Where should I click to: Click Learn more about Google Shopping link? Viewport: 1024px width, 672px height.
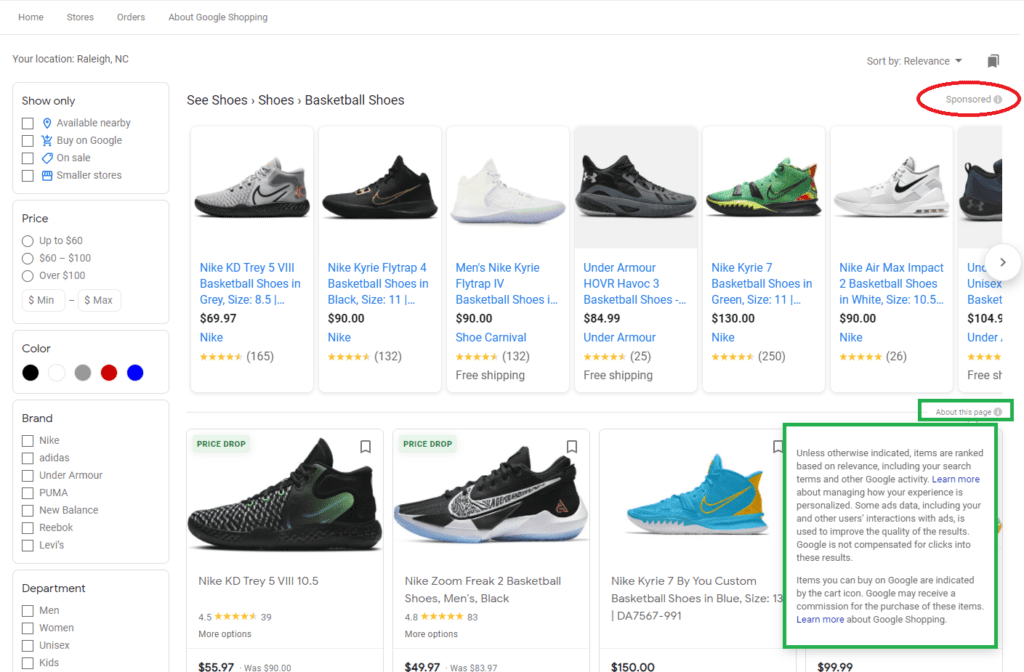click(x=820, y=620)
